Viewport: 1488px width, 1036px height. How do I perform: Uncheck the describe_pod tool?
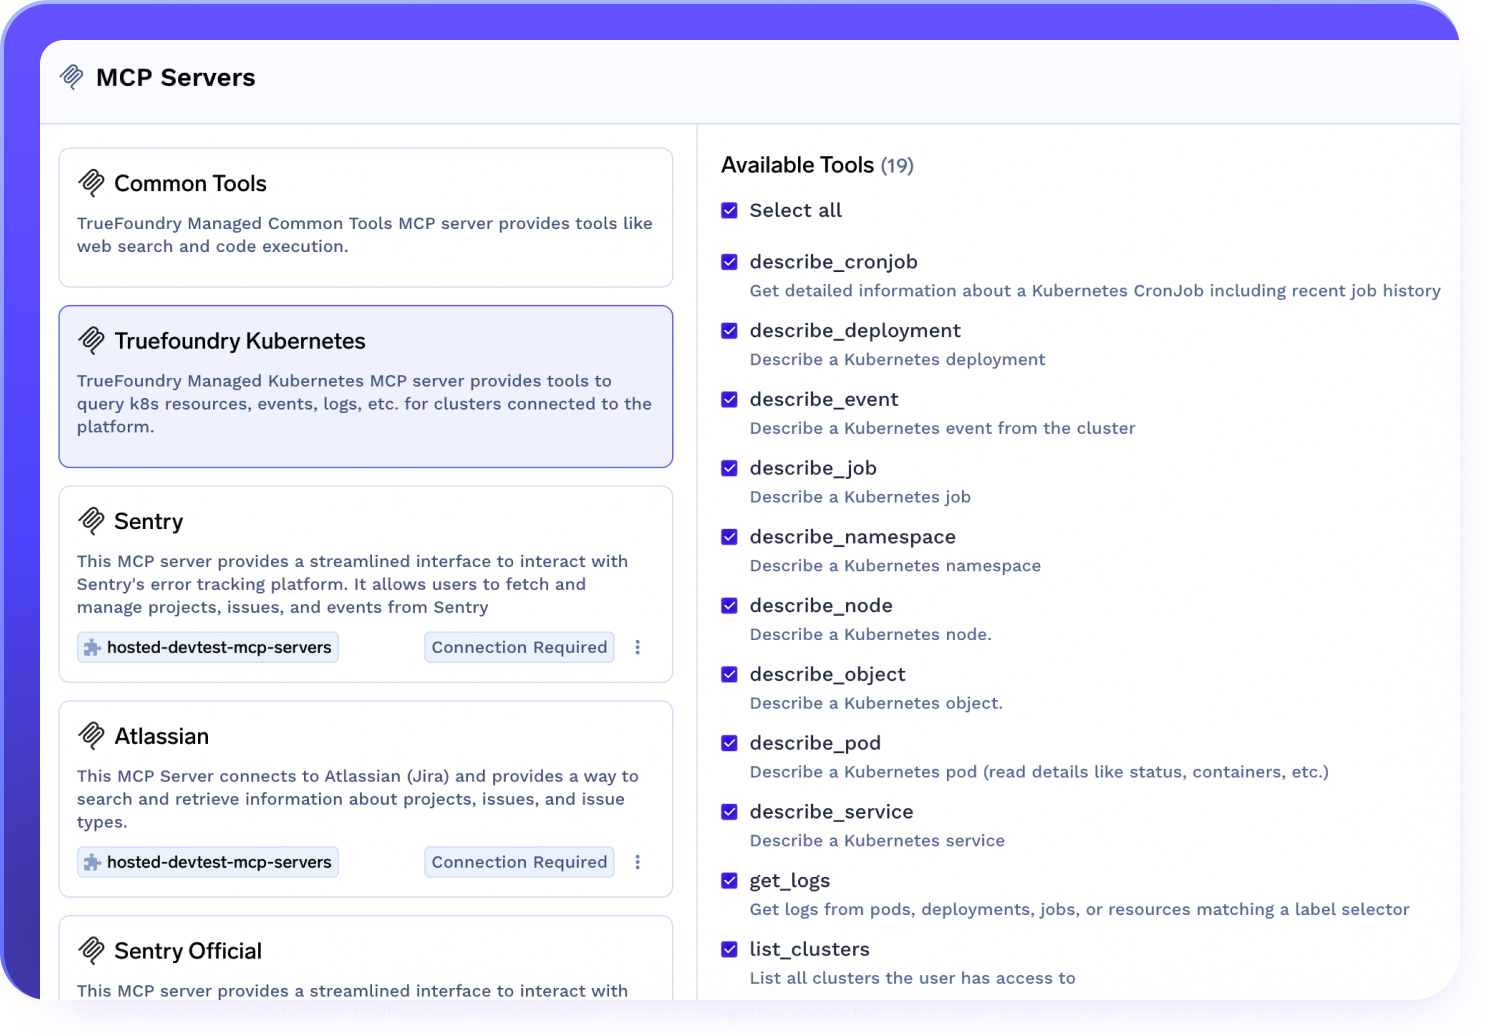click(x=729, y=743)
